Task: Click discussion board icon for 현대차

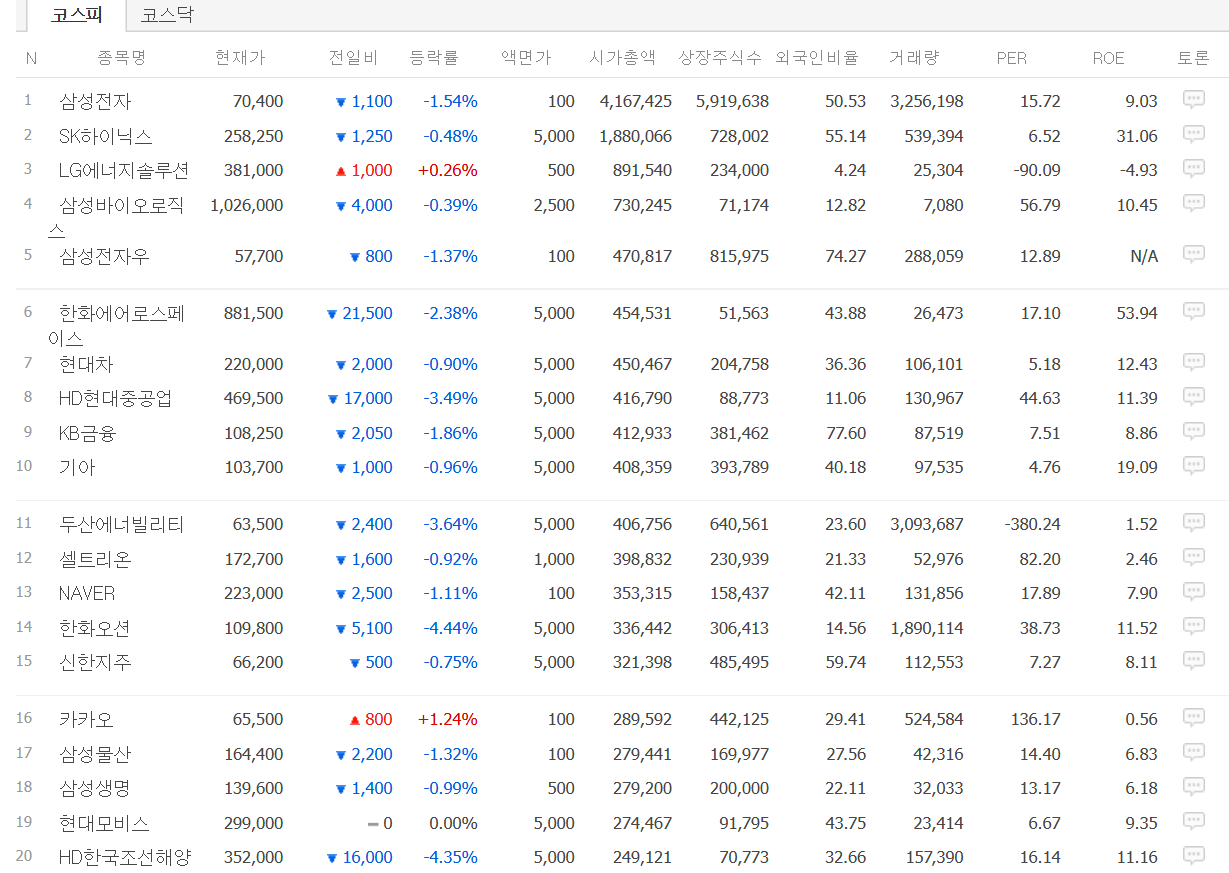Action: click(x=1193, y=363)
